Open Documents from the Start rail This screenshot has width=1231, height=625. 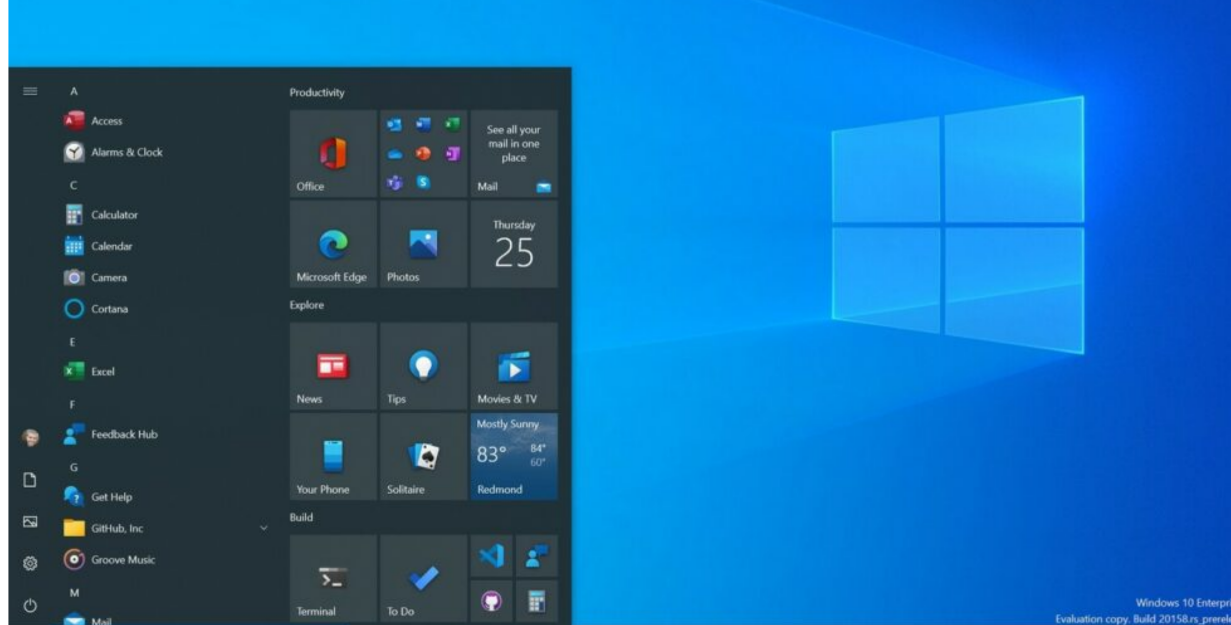(x=30, y=480)
